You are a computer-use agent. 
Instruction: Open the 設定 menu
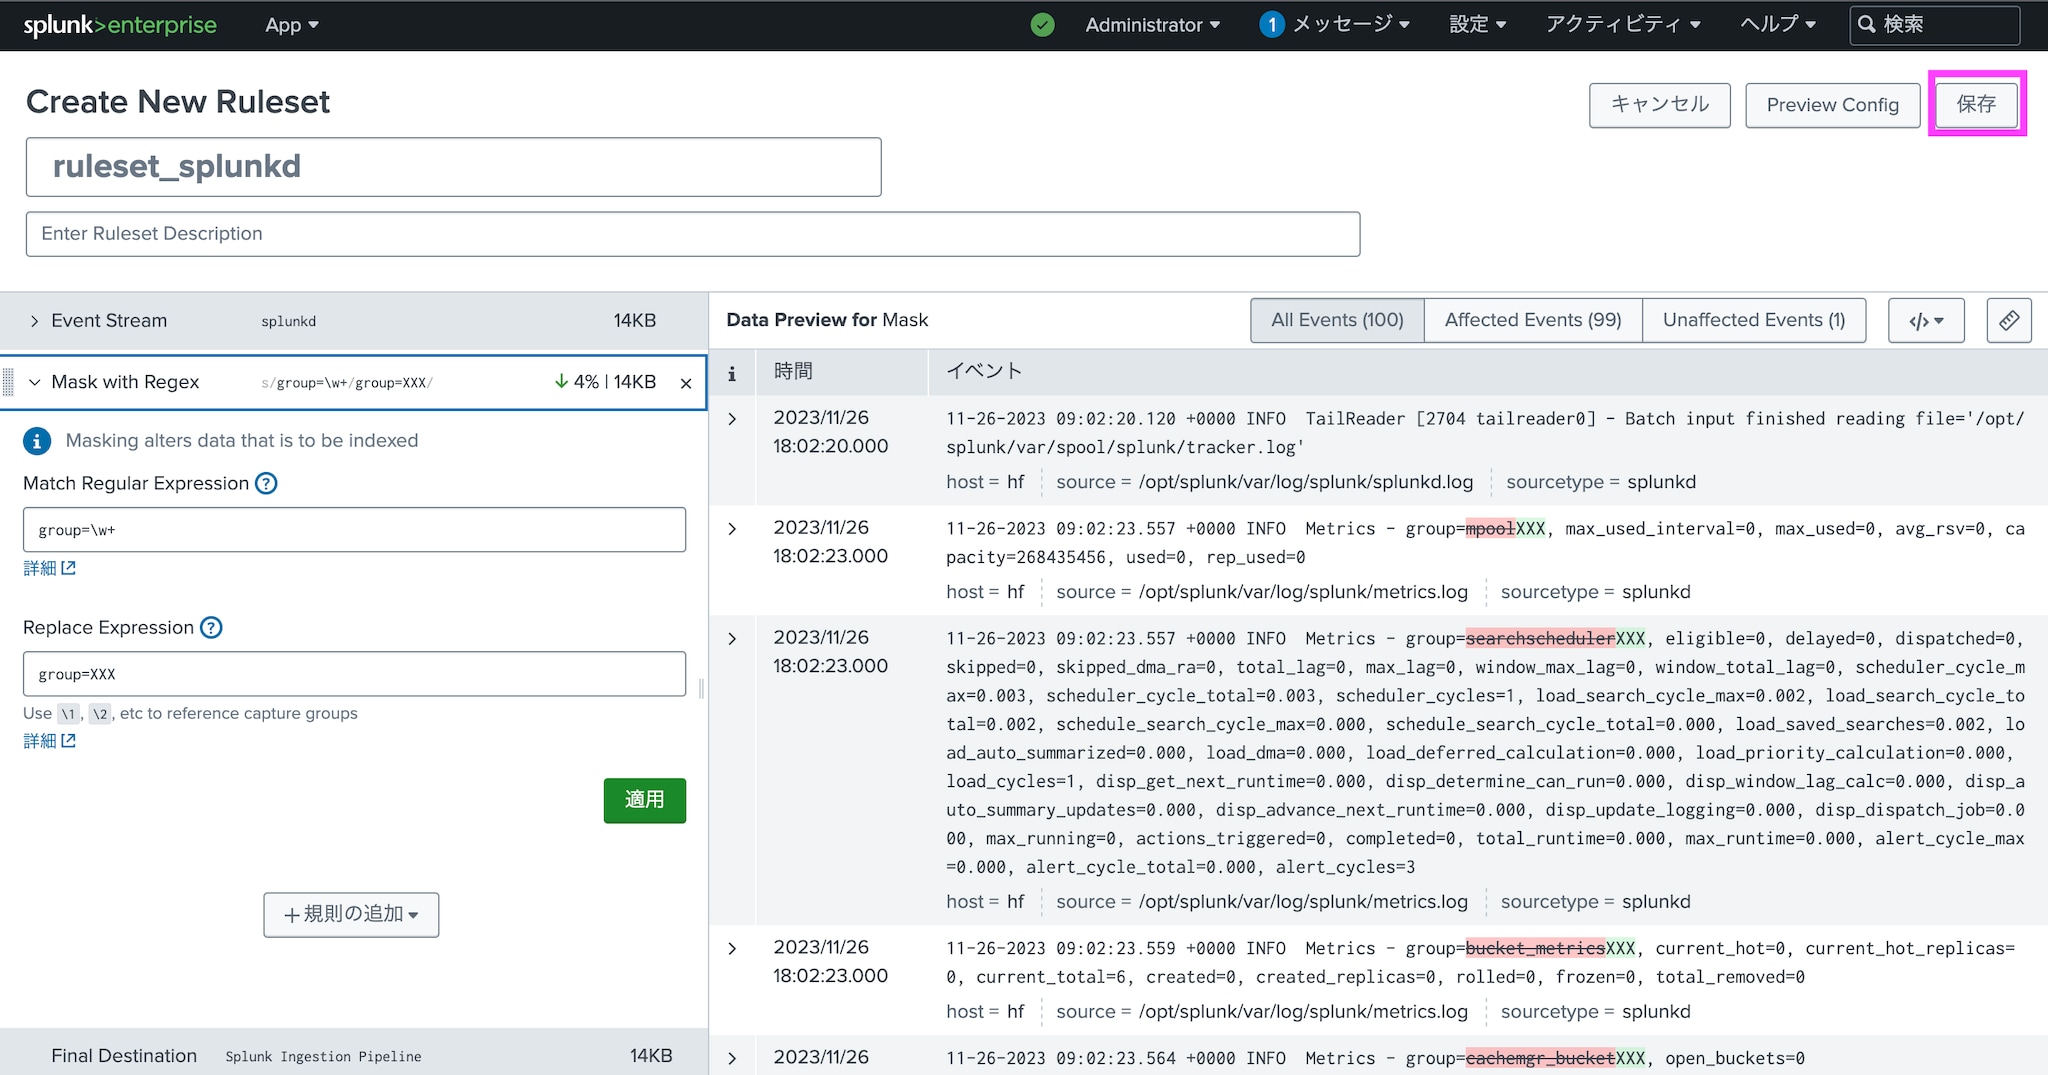pos(1477,25)
